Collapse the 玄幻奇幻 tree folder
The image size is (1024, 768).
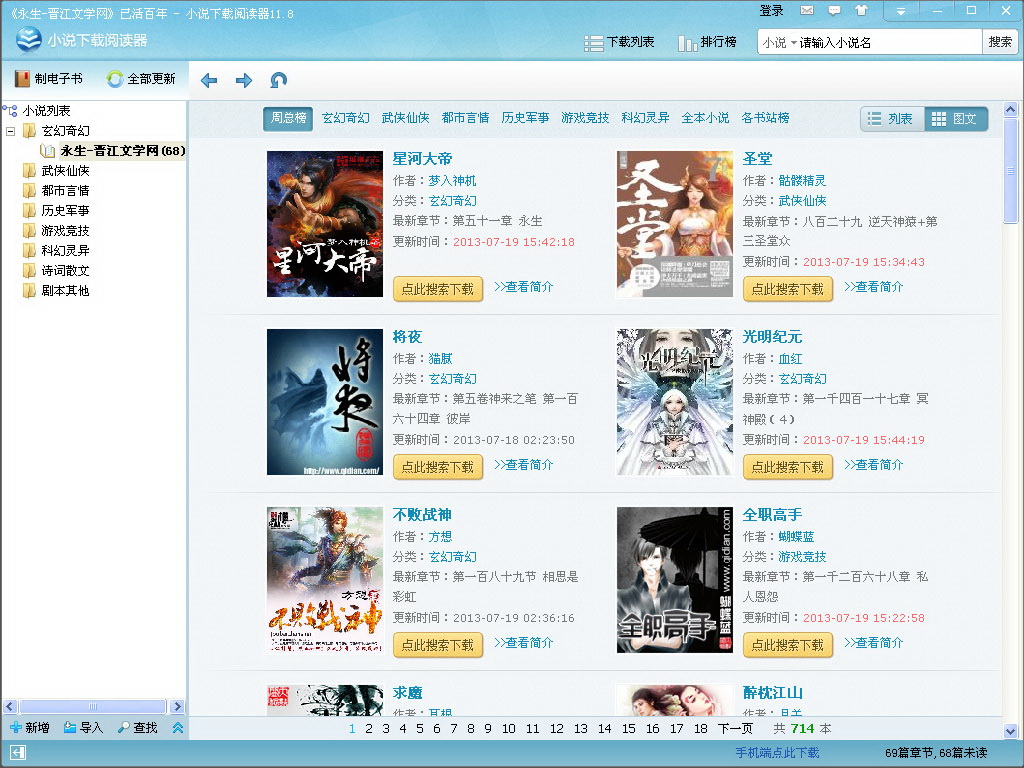click(x=11, y=131)
